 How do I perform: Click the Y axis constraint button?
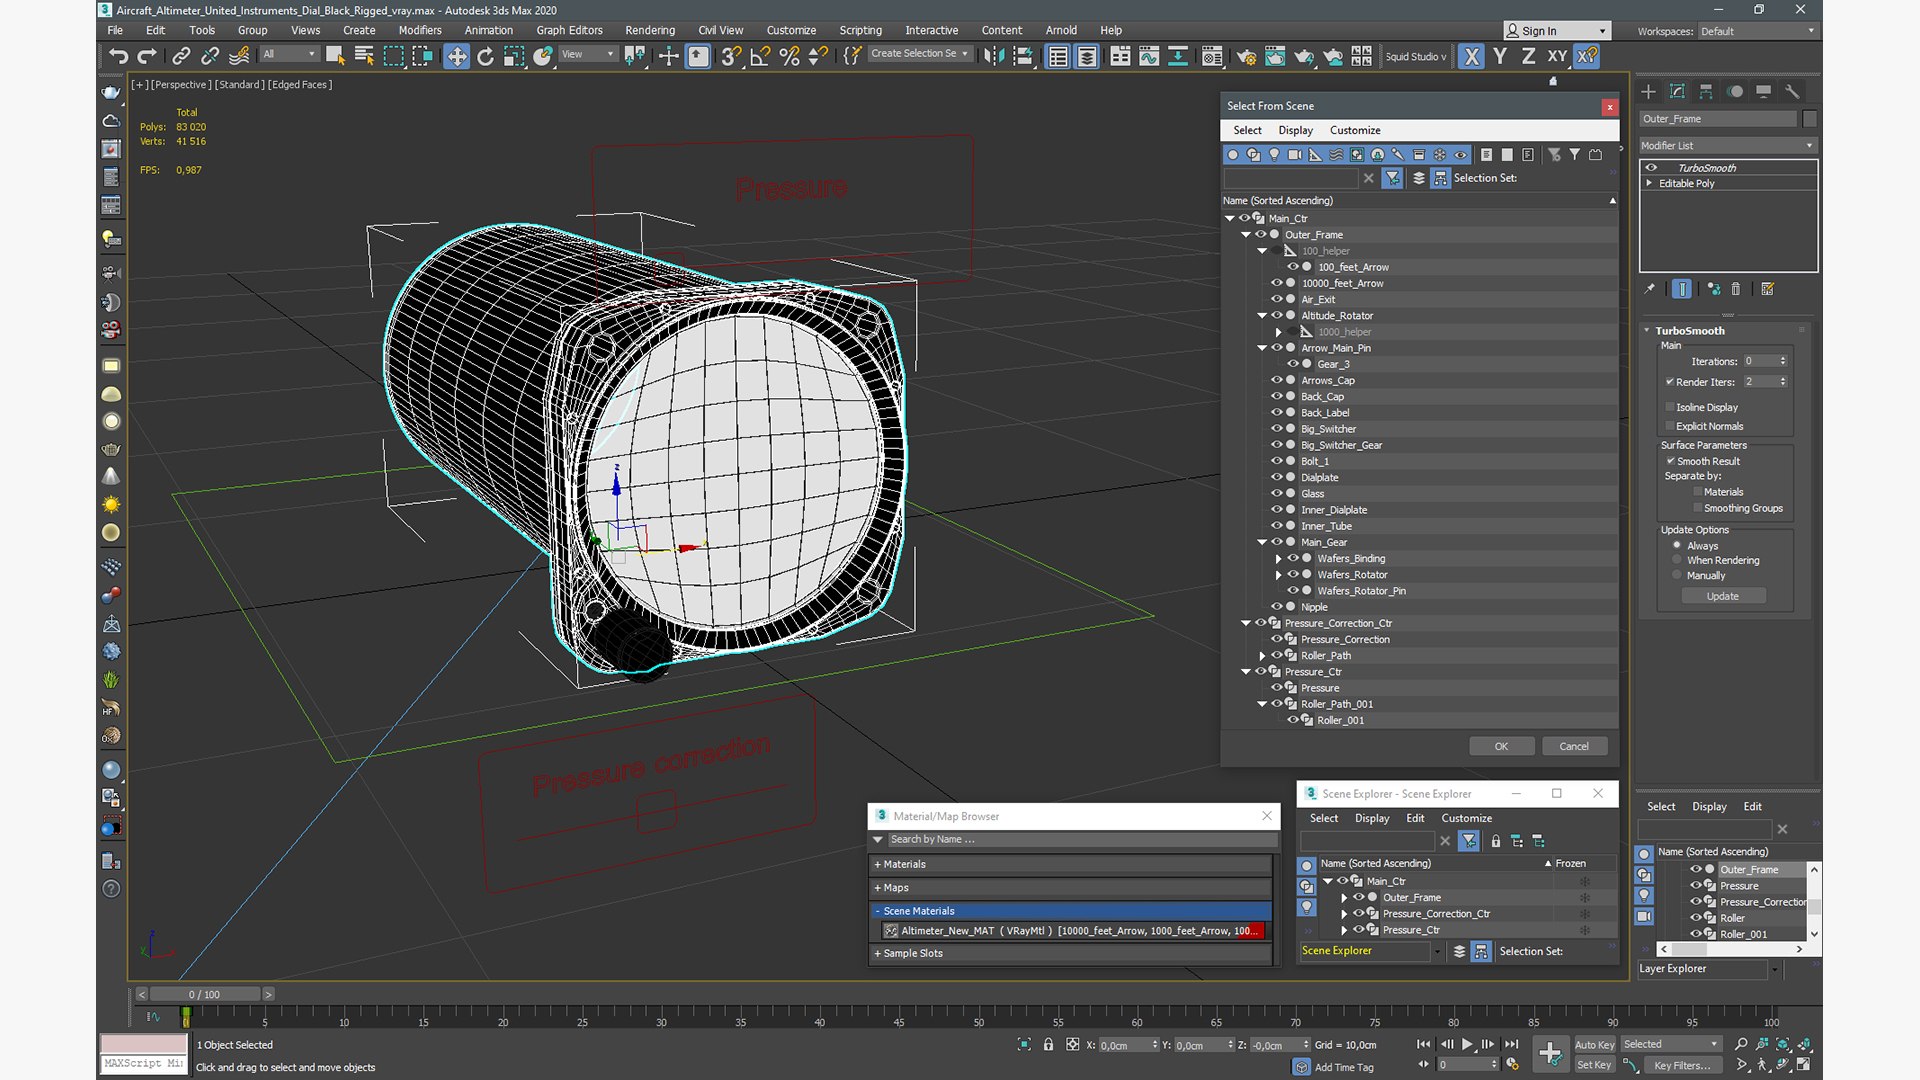tap(1500, 56)
